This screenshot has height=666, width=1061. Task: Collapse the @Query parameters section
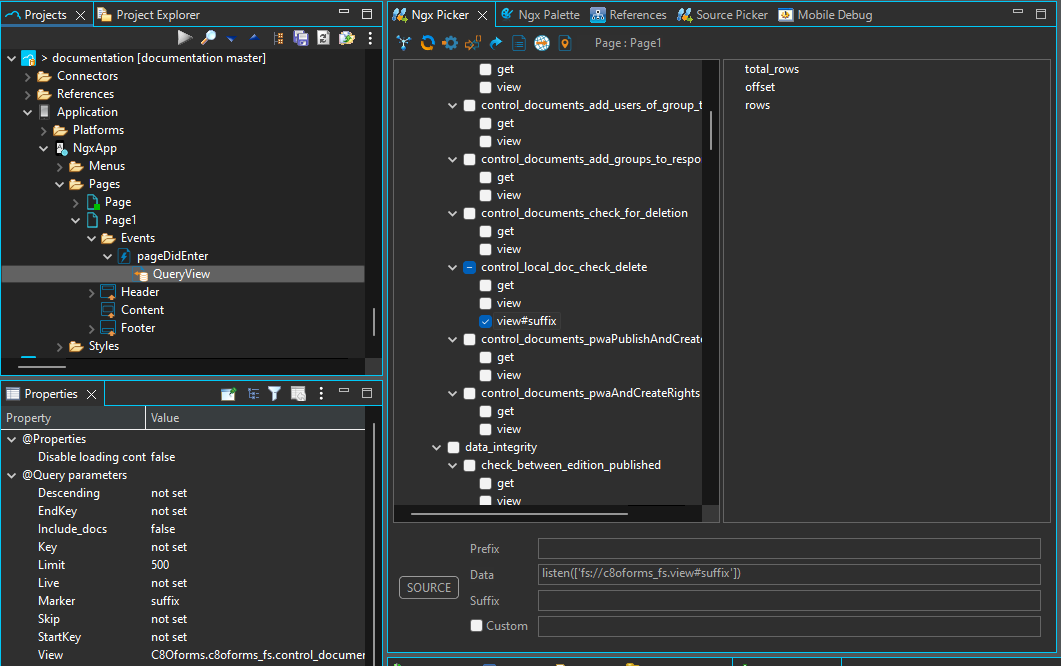point(11,475)
